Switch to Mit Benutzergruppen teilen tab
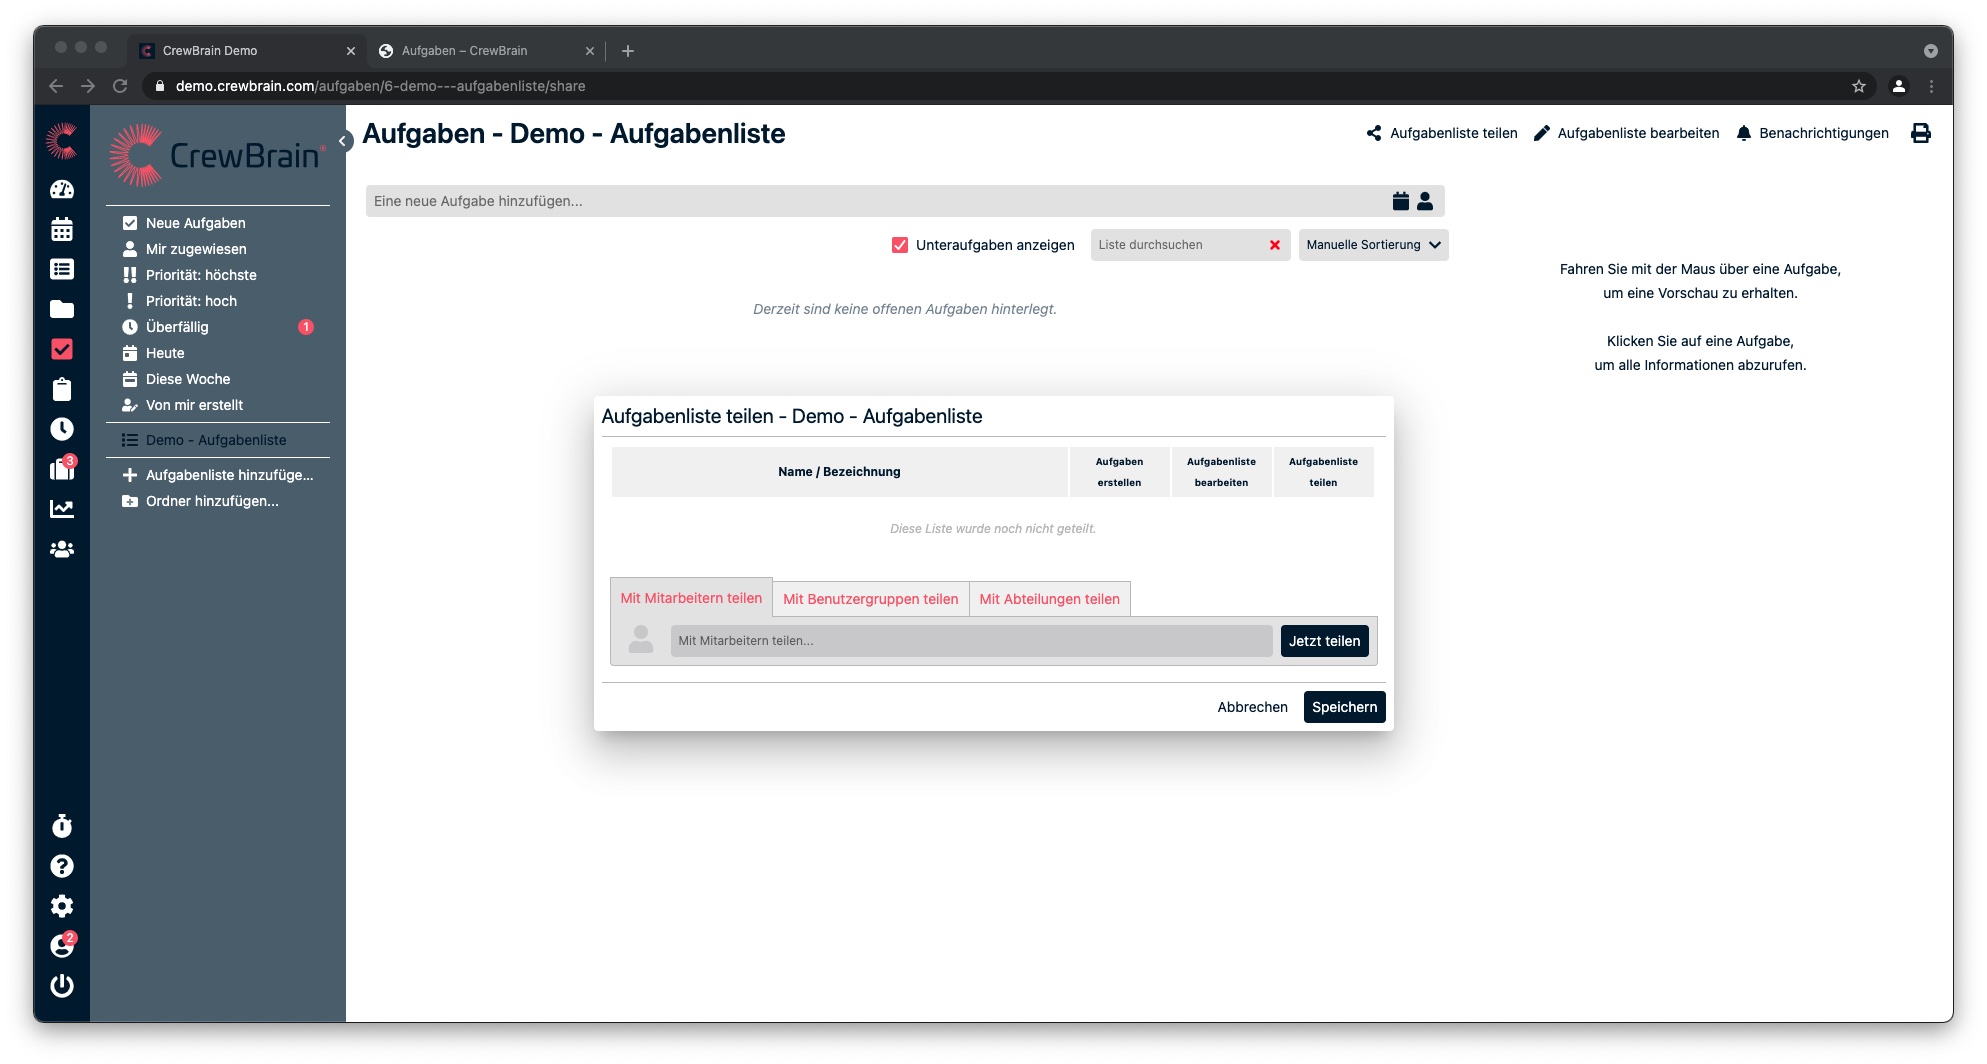This screenshot has height=1064, width=1987. pos(870,599)
